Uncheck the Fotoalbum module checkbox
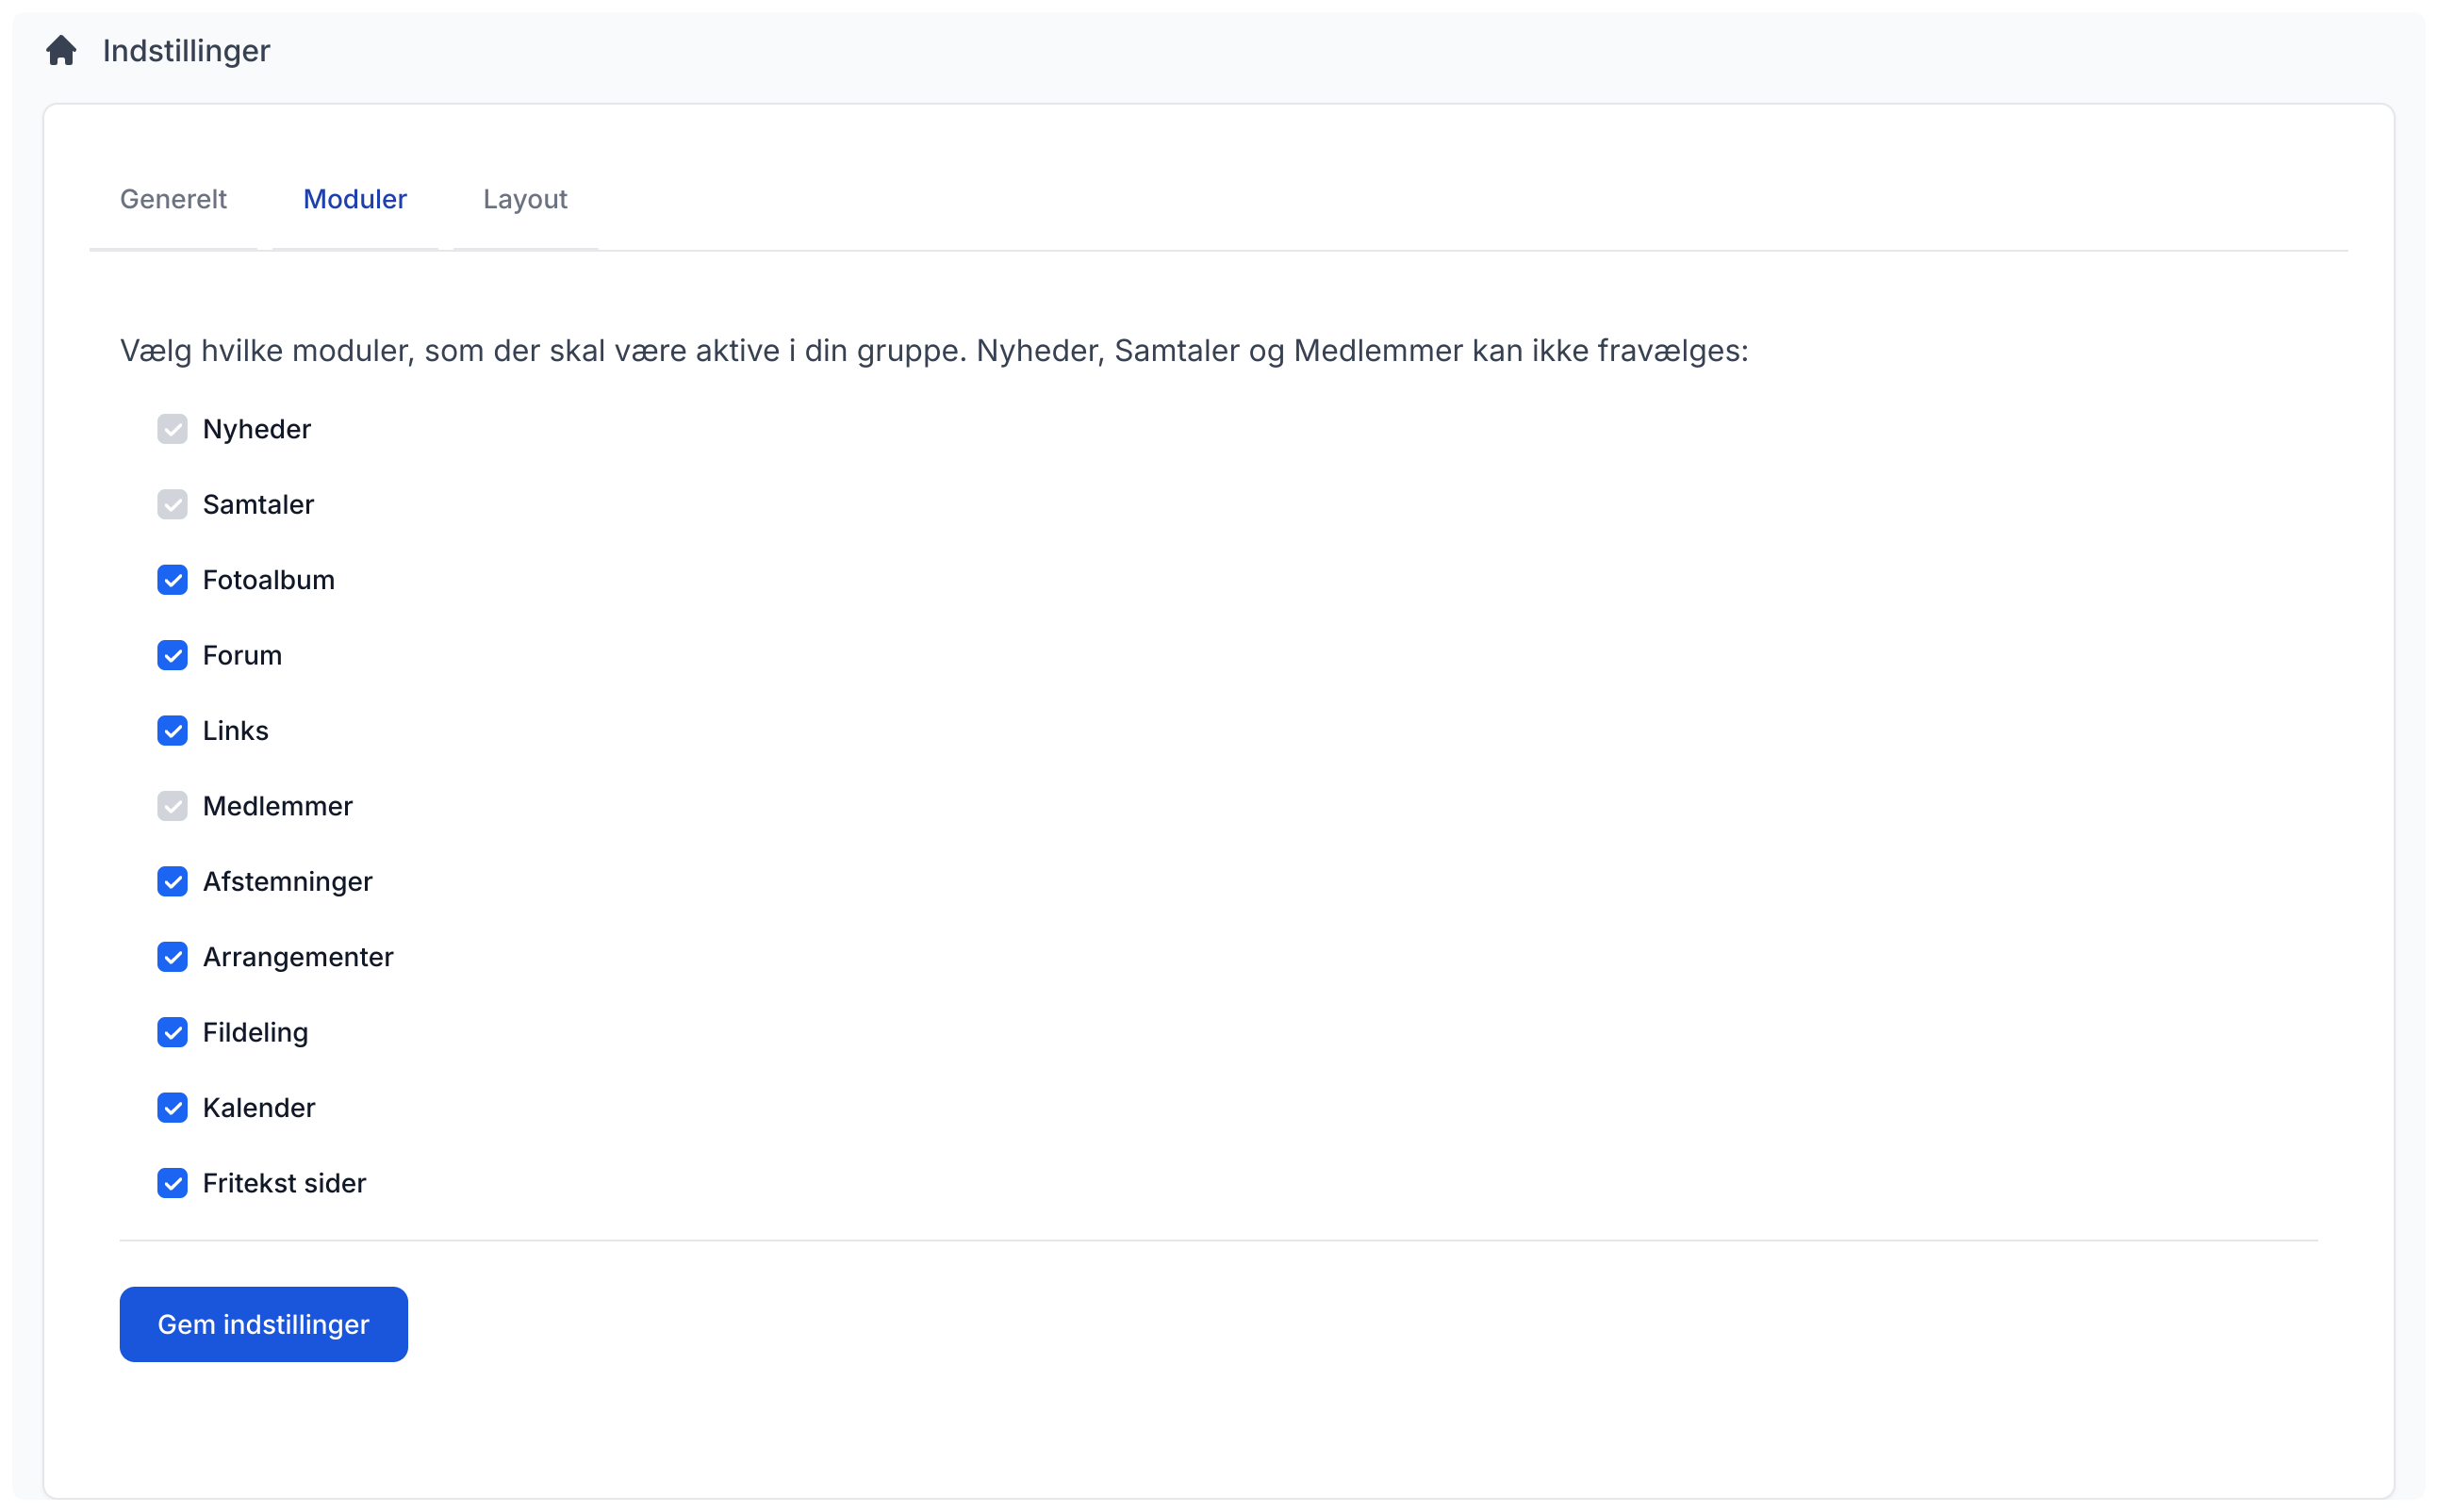The width and height of the screenshot is (2438, 1512). [172, 580]
